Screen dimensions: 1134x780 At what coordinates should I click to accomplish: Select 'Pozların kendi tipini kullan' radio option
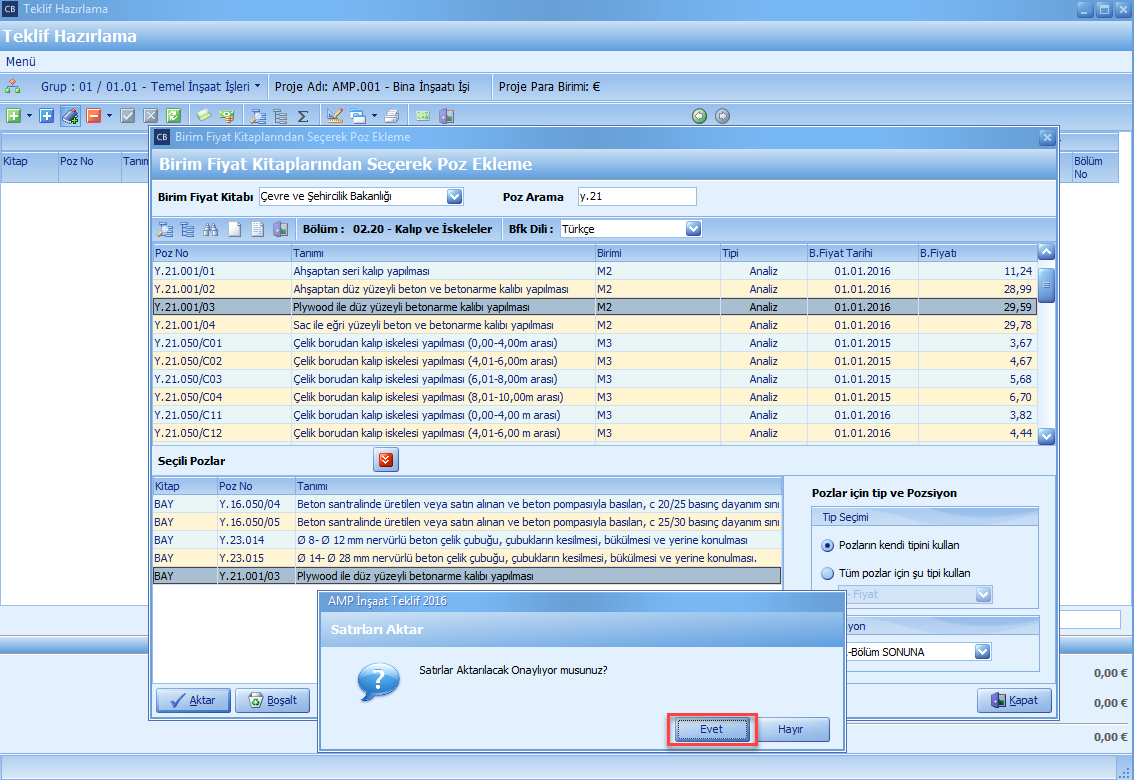tap(827, 545)
